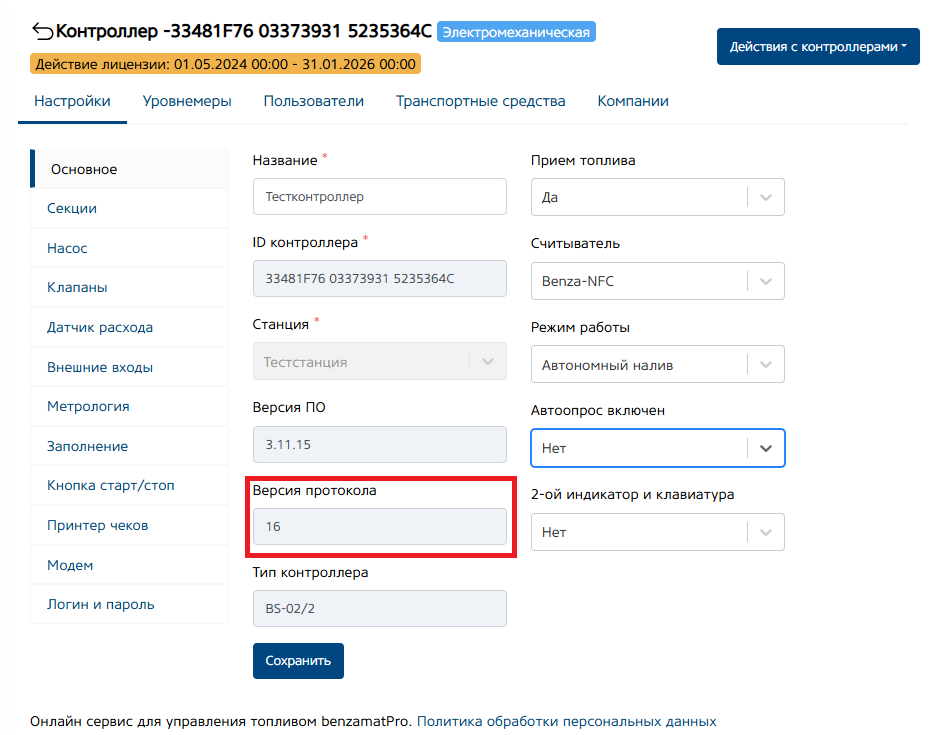Viewport: 951px width, 735px height.
Task: Click the Сохранить button
Action: point(298,661)
